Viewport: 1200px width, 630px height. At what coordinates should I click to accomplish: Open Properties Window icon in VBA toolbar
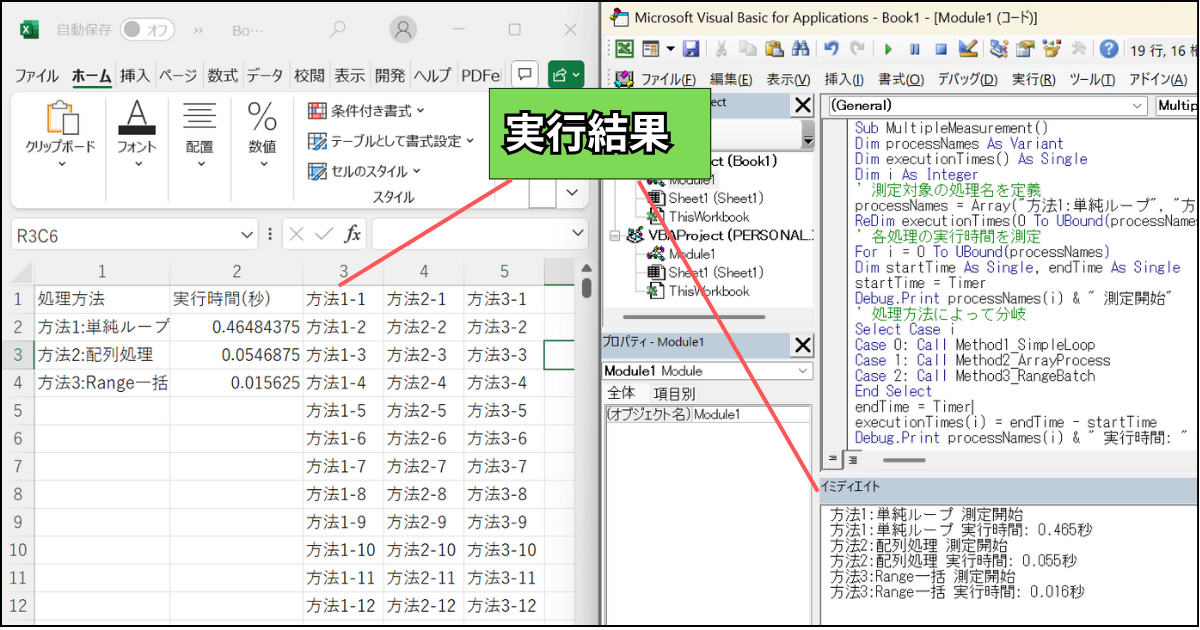point(1025,48)
